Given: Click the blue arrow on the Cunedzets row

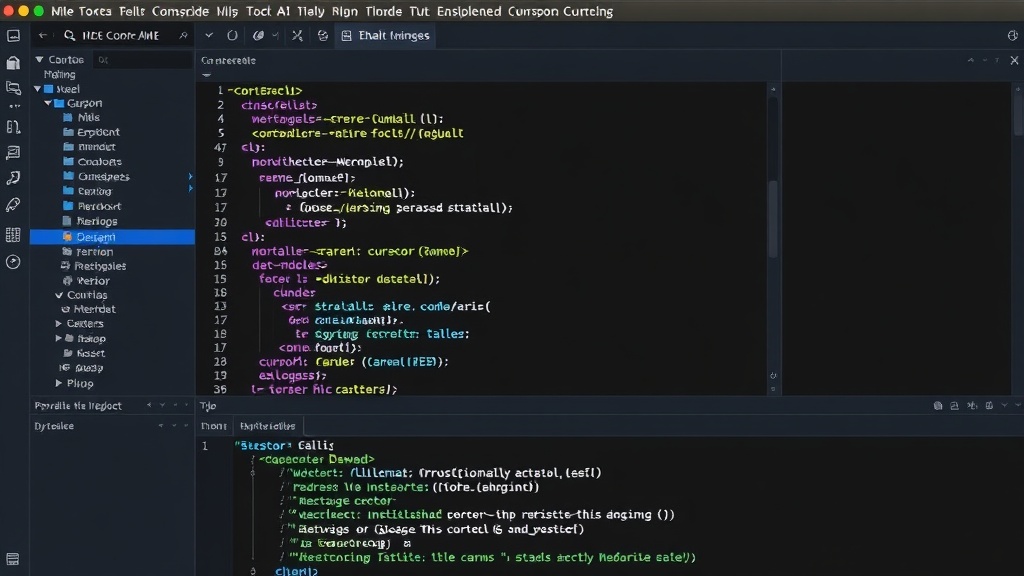Looking at the screenshot, I should pos(190,176).
